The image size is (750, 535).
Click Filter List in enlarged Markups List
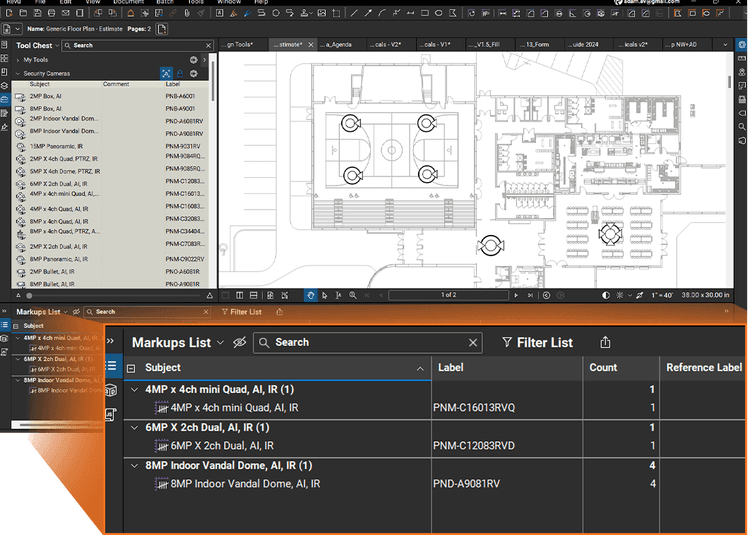point(537,343)
